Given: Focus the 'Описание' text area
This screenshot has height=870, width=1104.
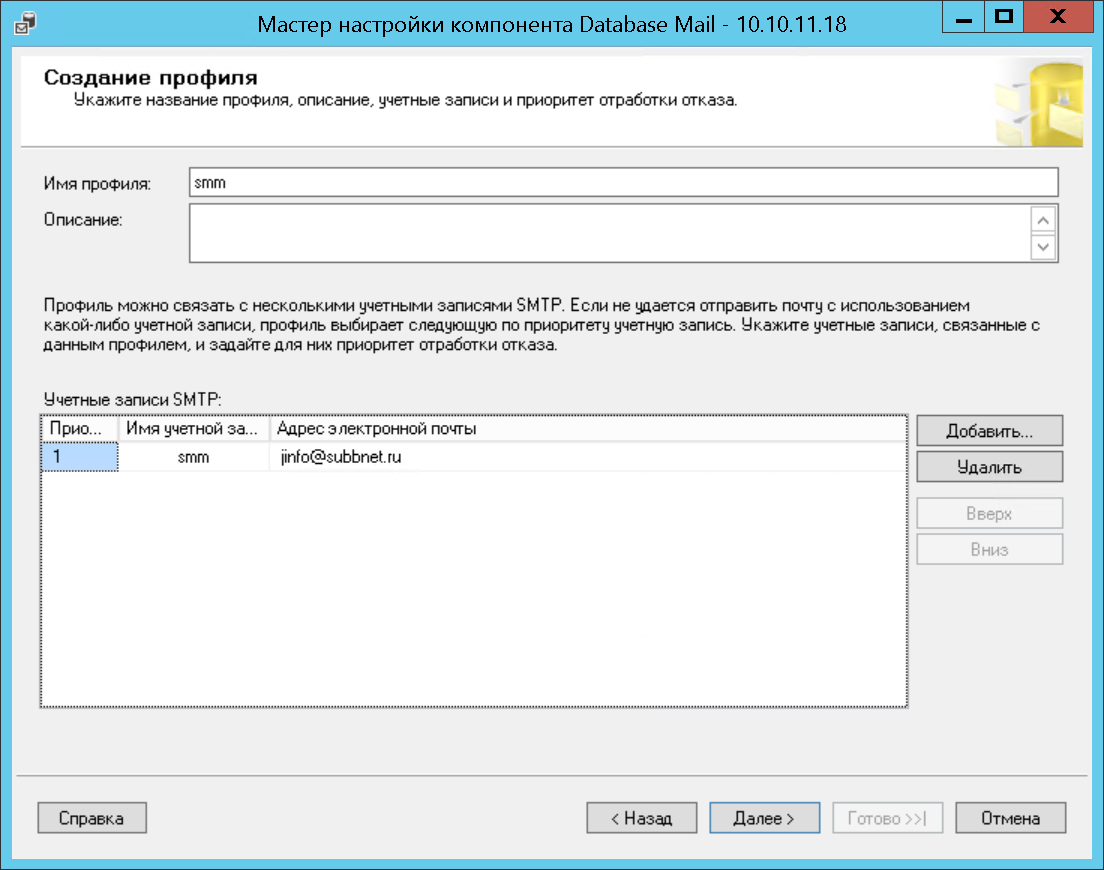Looking at the screenshot, I should click(610, 234).
